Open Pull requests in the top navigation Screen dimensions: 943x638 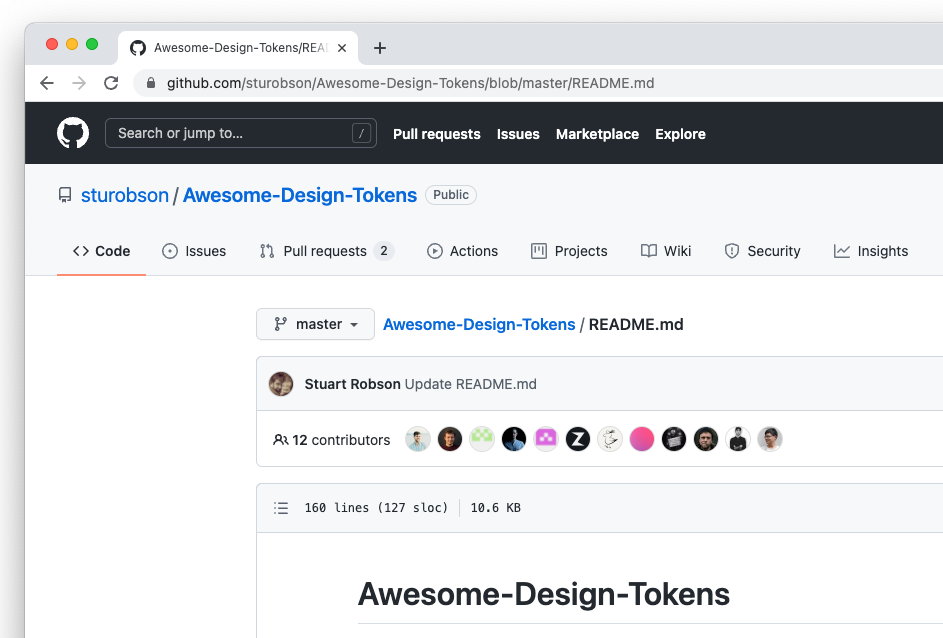pyautogui.click(x=437, y=134)
